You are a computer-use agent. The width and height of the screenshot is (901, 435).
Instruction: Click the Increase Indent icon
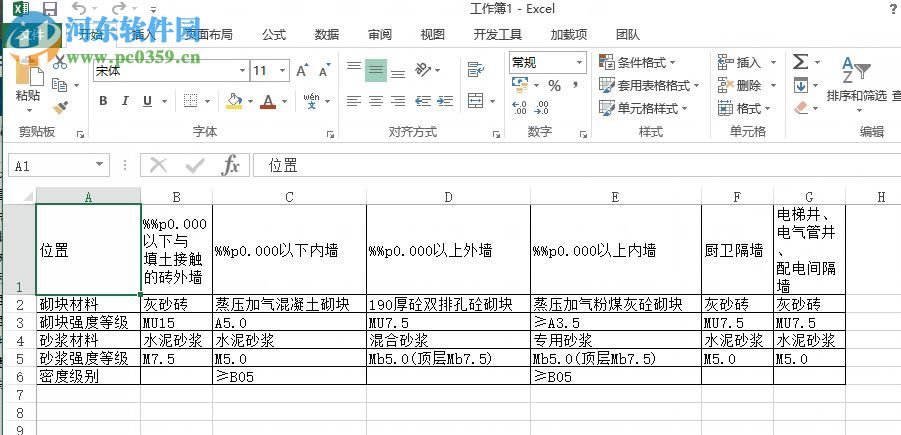tap(445, 101)
